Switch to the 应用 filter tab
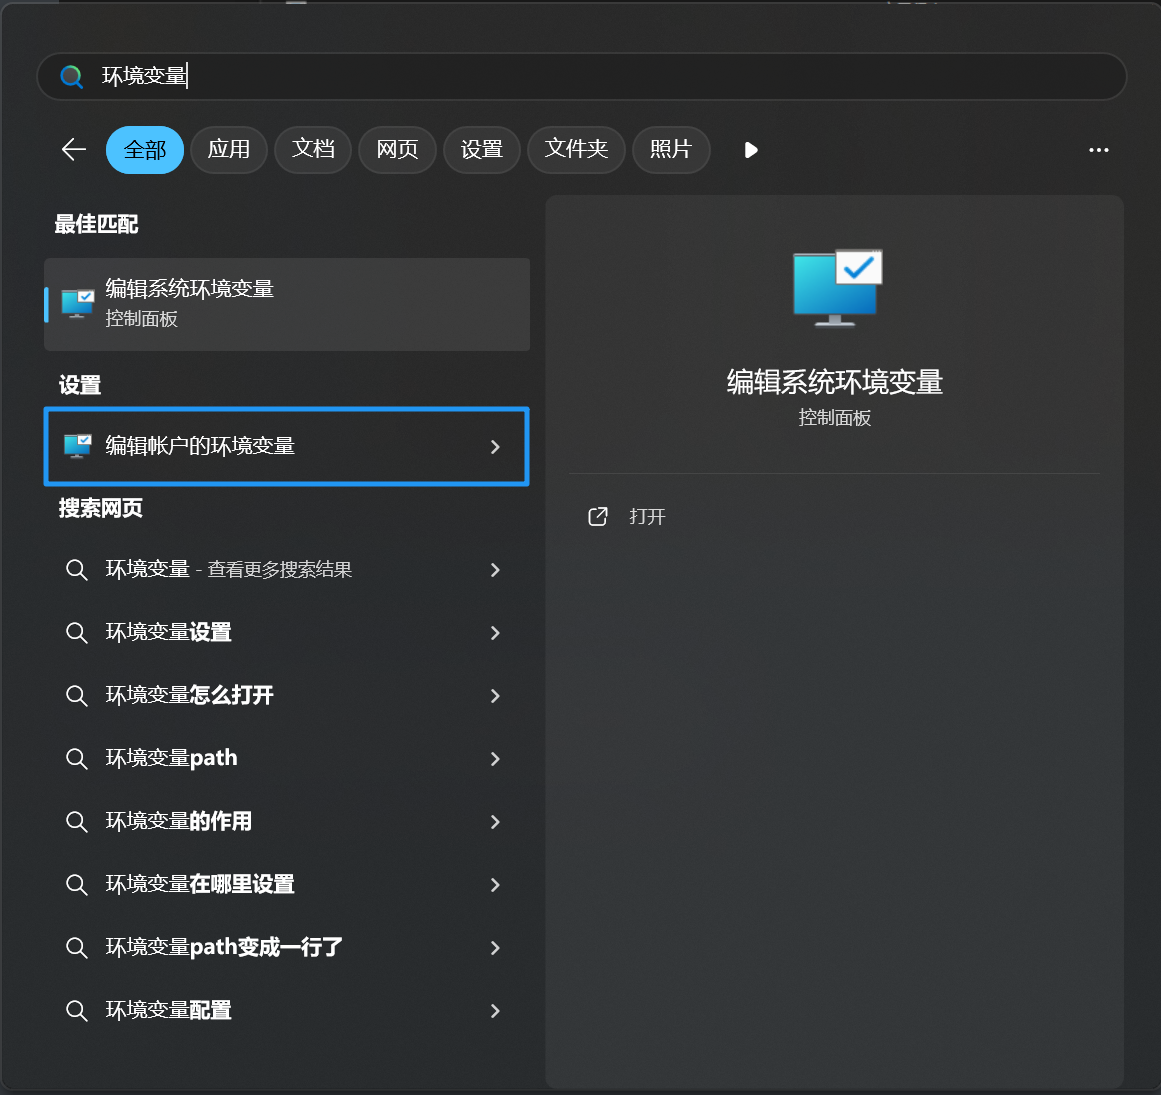The width and height of the screenshot is (1161, 1095). (x=229, y=150)
